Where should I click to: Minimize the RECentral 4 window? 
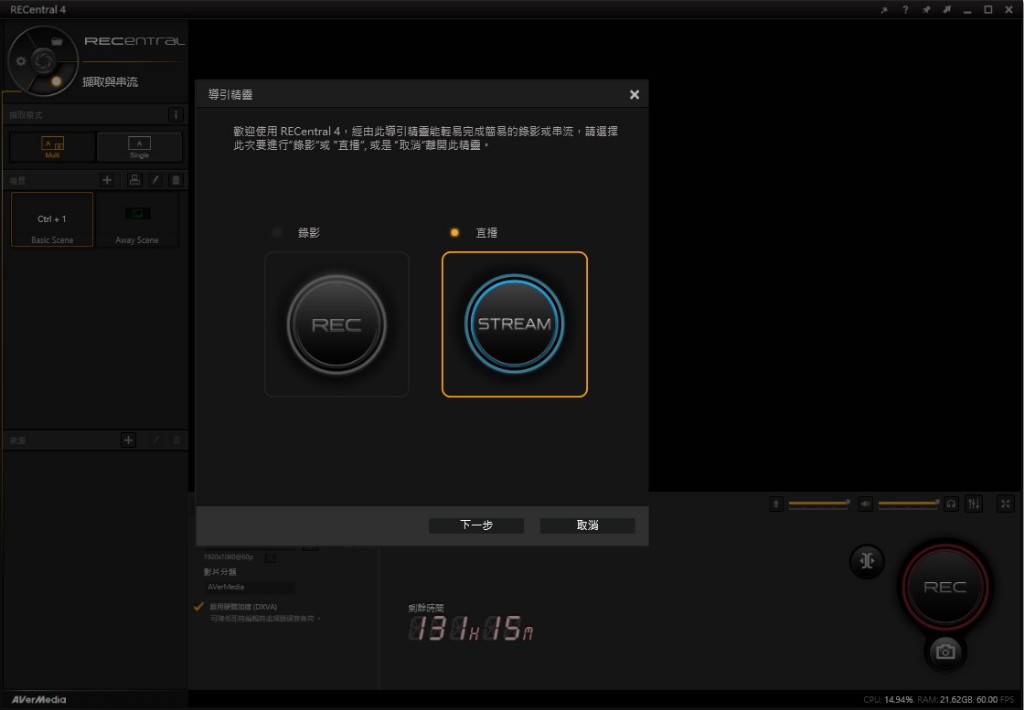click(967, 10)
